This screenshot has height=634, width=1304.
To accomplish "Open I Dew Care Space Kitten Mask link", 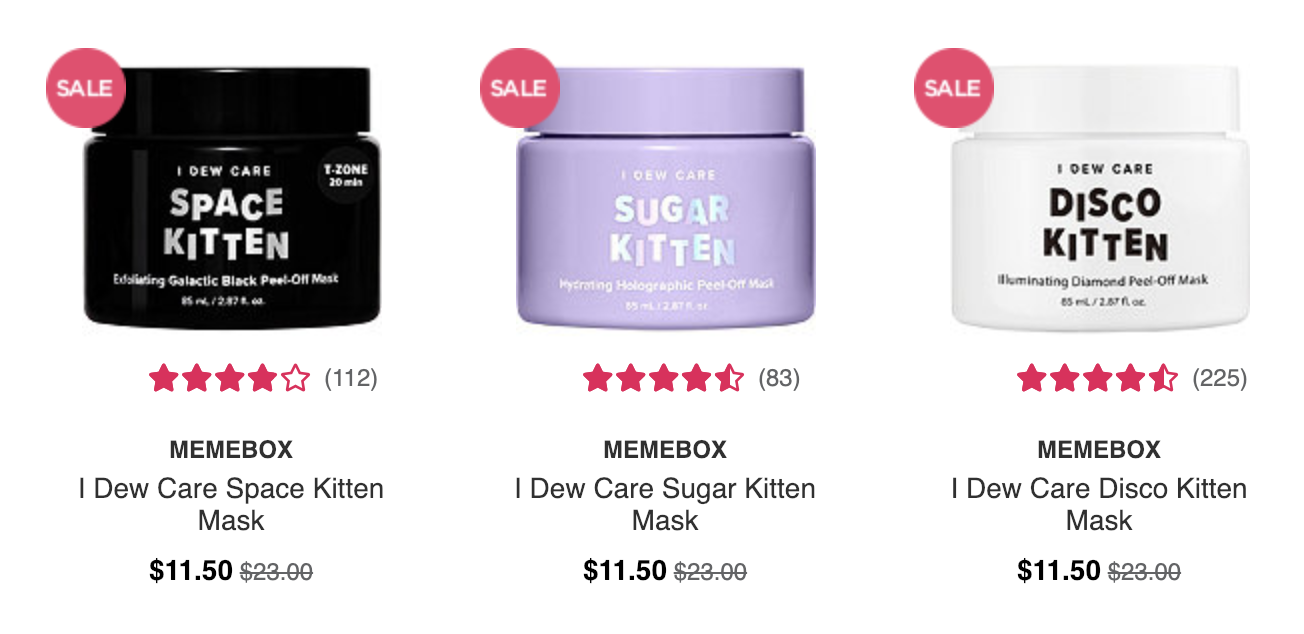I will (x=231, y=505).
